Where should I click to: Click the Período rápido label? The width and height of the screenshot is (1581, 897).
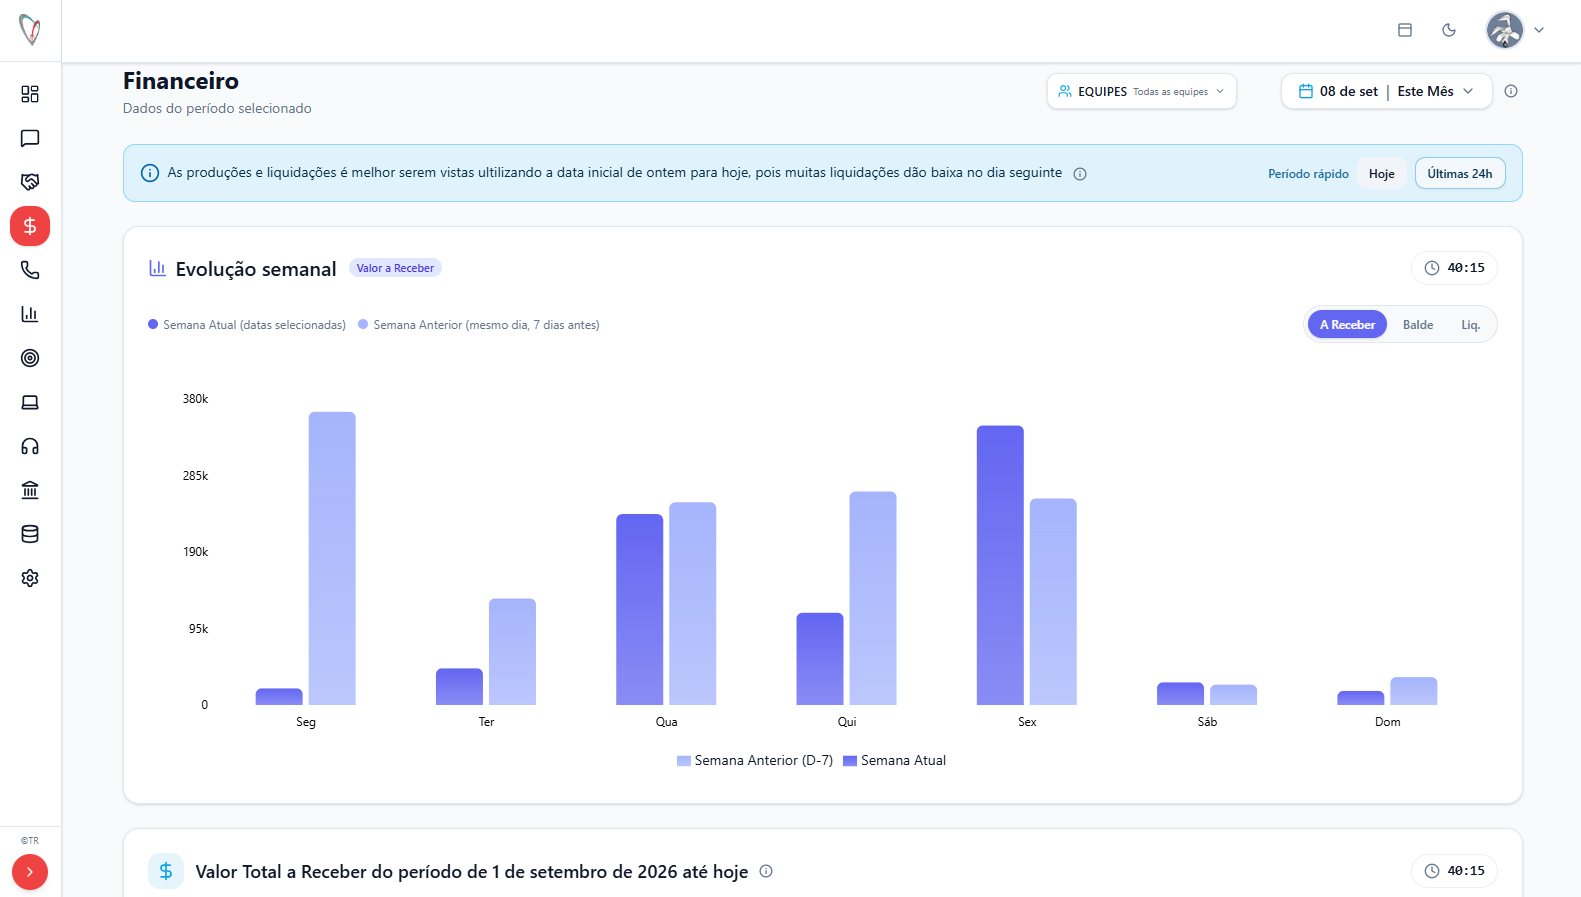pyautogui.click(x=1308, y=174)
